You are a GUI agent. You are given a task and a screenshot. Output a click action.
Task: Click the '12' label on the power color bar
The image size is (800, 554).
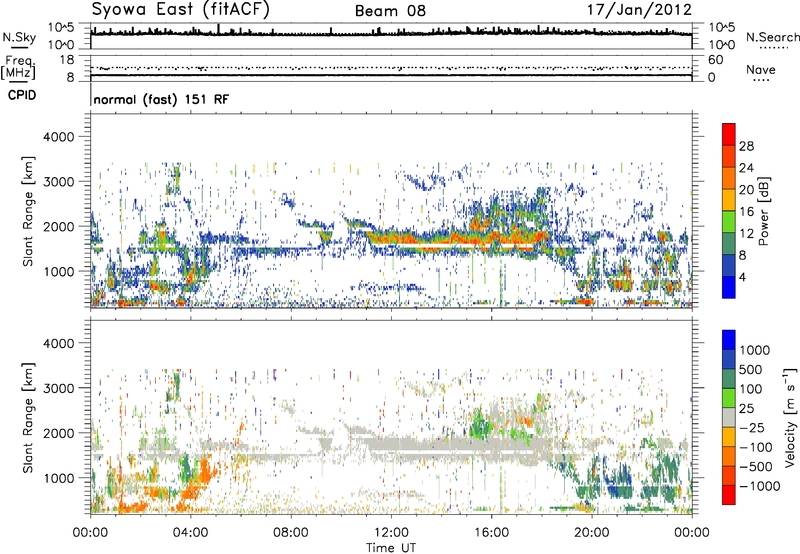tap(746, 234)
